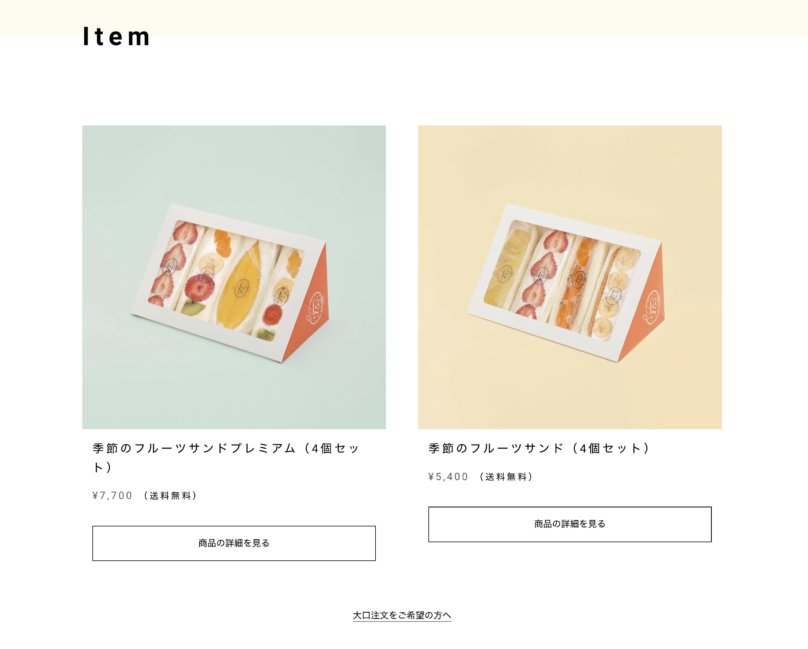Open the 大口注文をご希望の方へ link
This screenshot has height=649, width=808.
pos(402,615)
